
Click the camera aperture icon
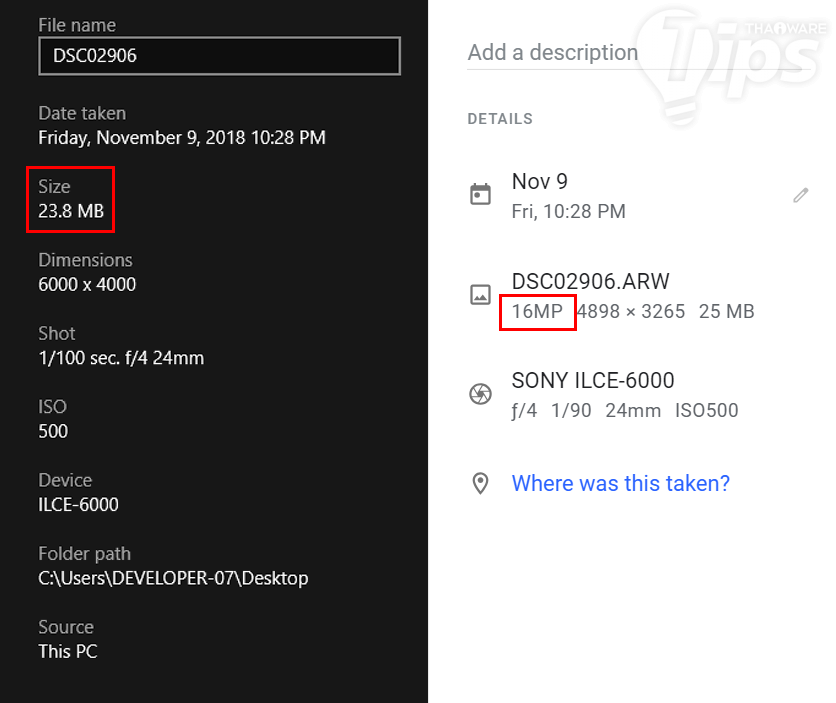[480, 394]
